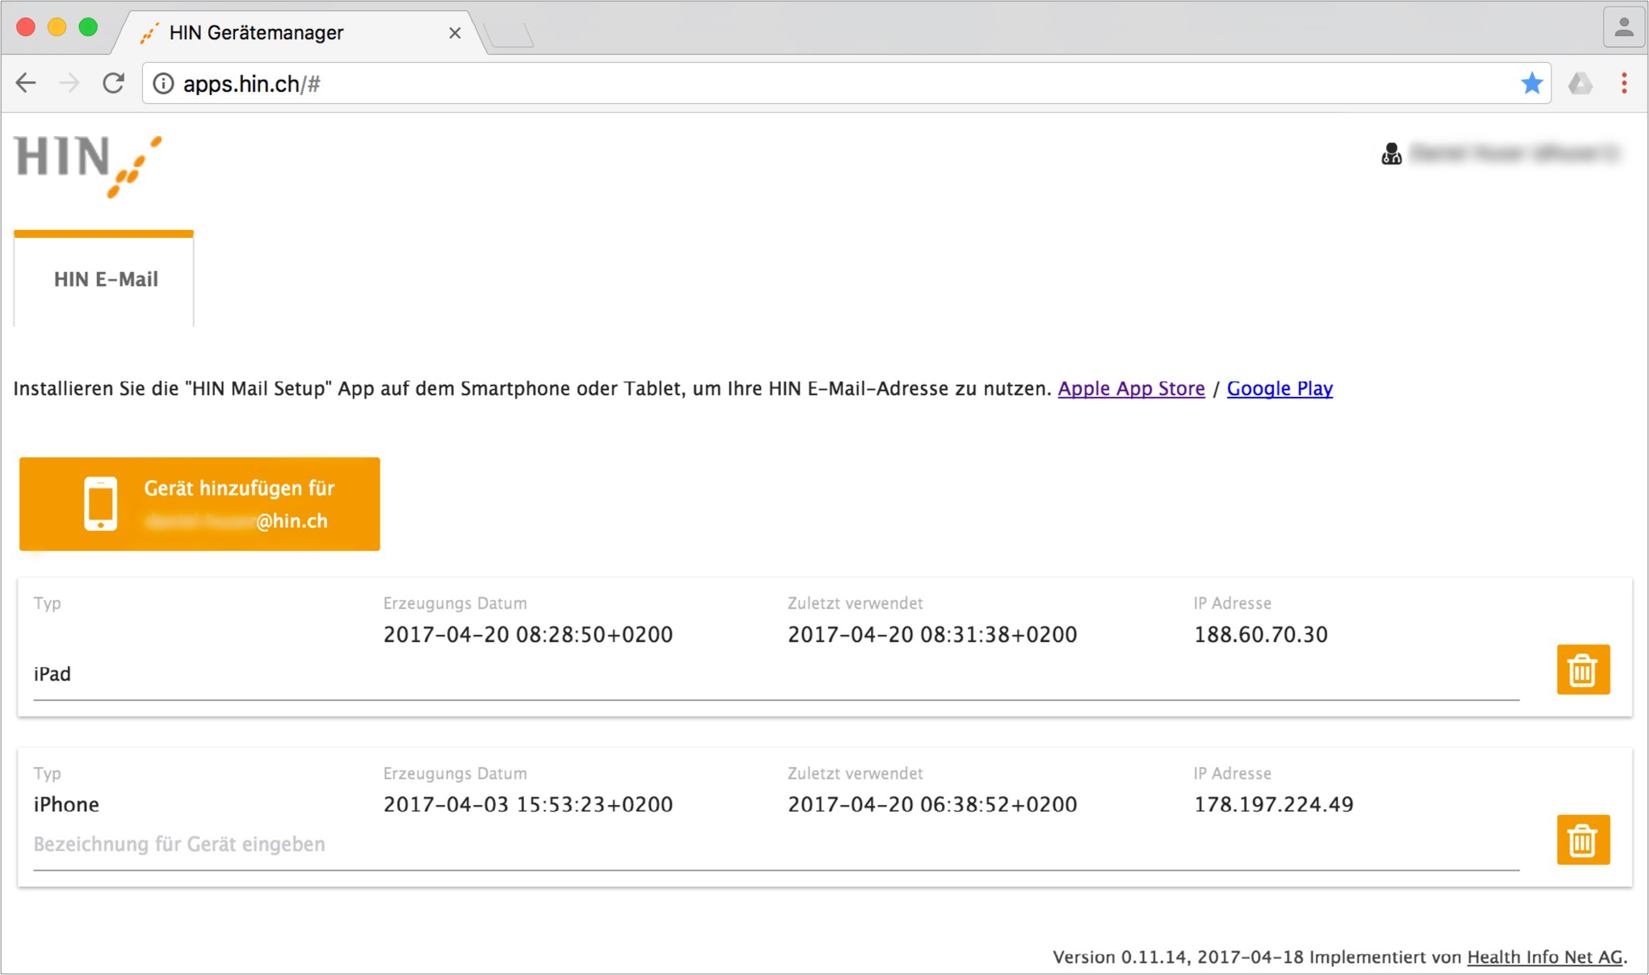
Task: Click Bezeichnung für Gerät eingeben field
Action: [776, 845]
